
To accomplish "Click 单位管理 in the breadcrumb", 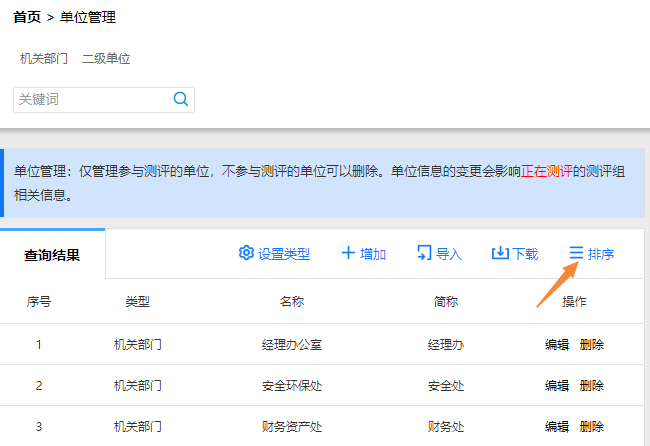I will pyautogui.click(x=88, y=17).
